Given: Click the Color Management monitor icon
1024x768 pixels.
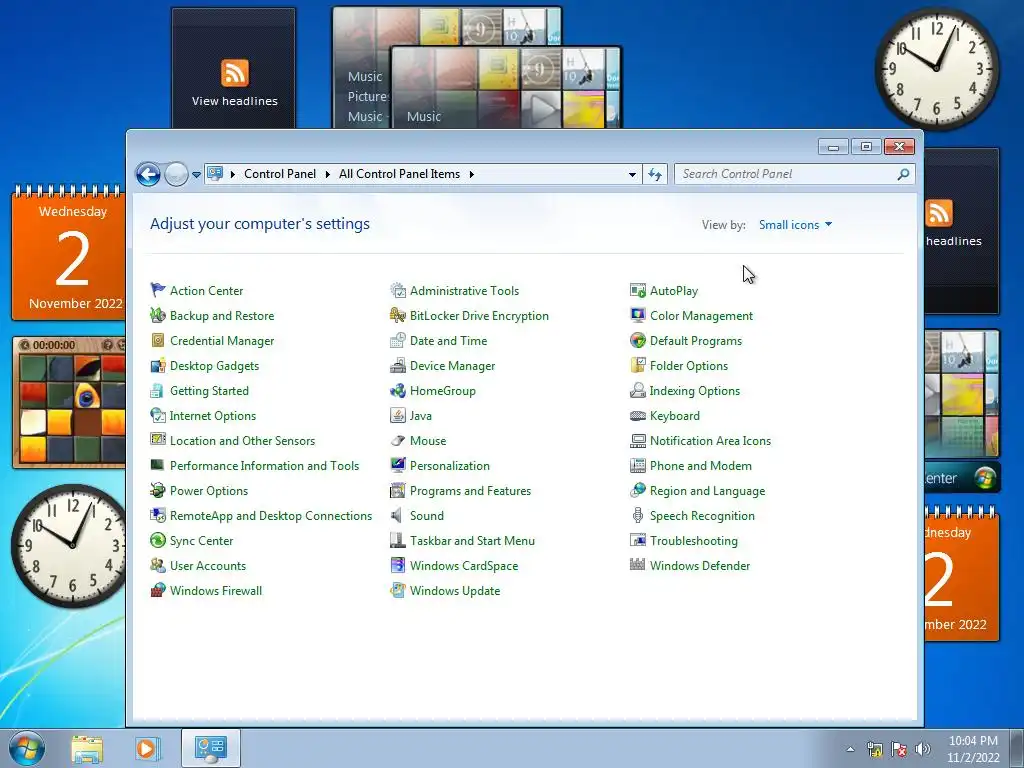Looking at the screenshot, I should pos(637,315).
